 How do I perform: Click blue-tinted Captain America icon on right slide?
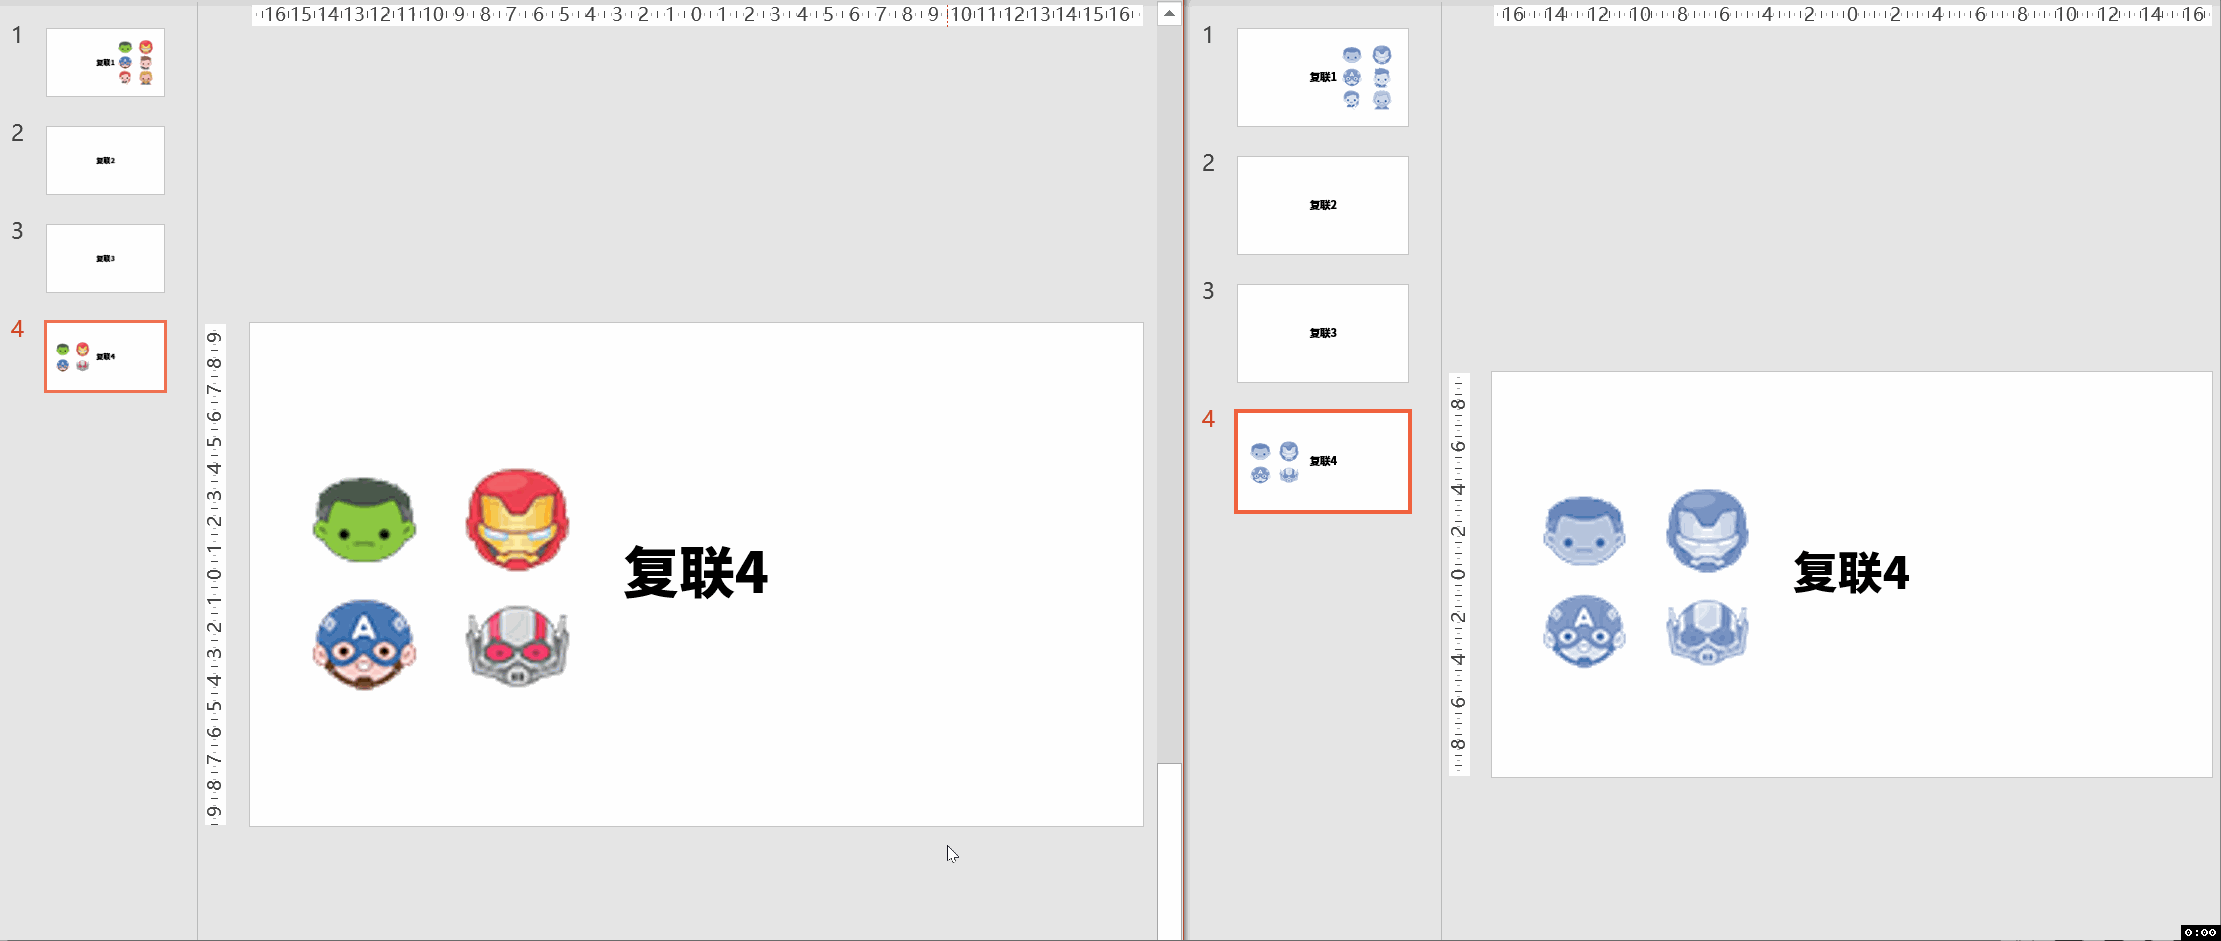coord(1584,631)
